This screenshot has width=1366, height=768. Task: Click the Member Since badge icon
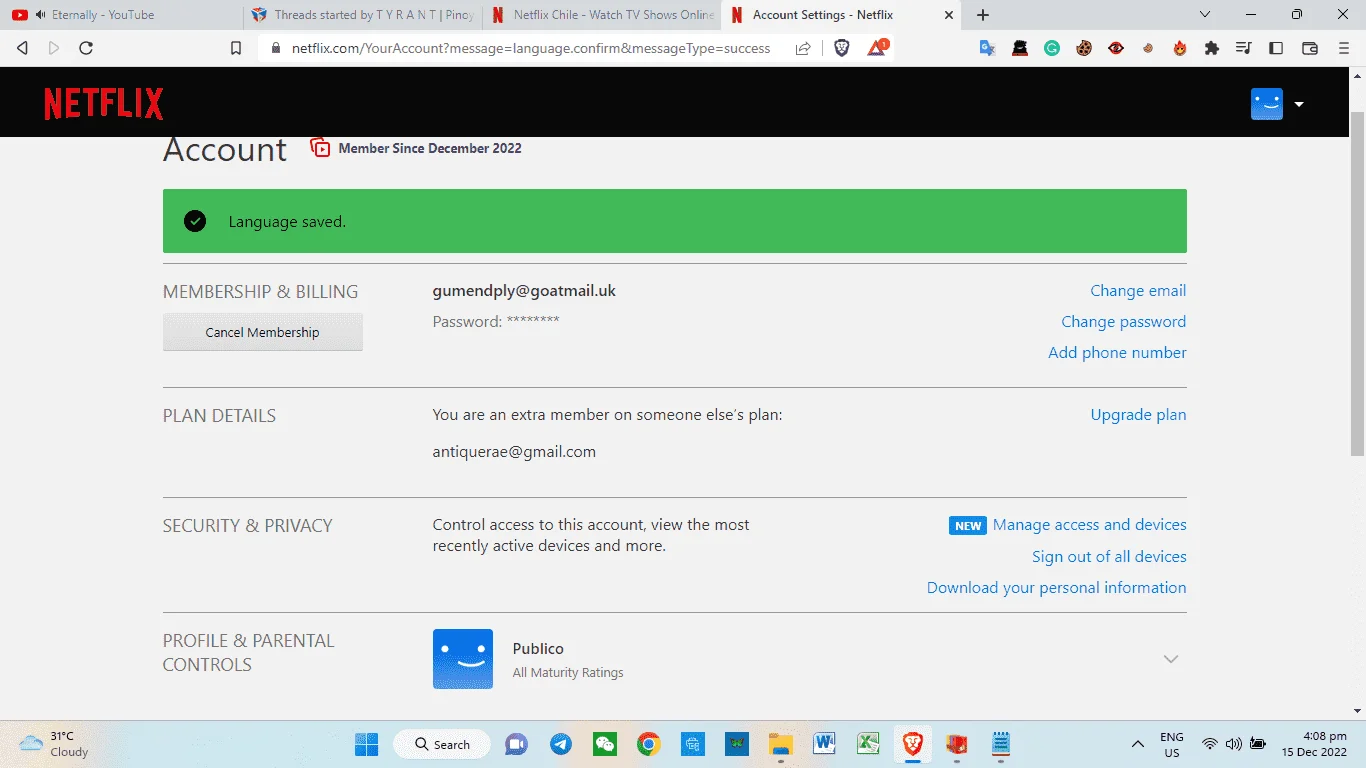pyautogui.click(x=320, y=148)
